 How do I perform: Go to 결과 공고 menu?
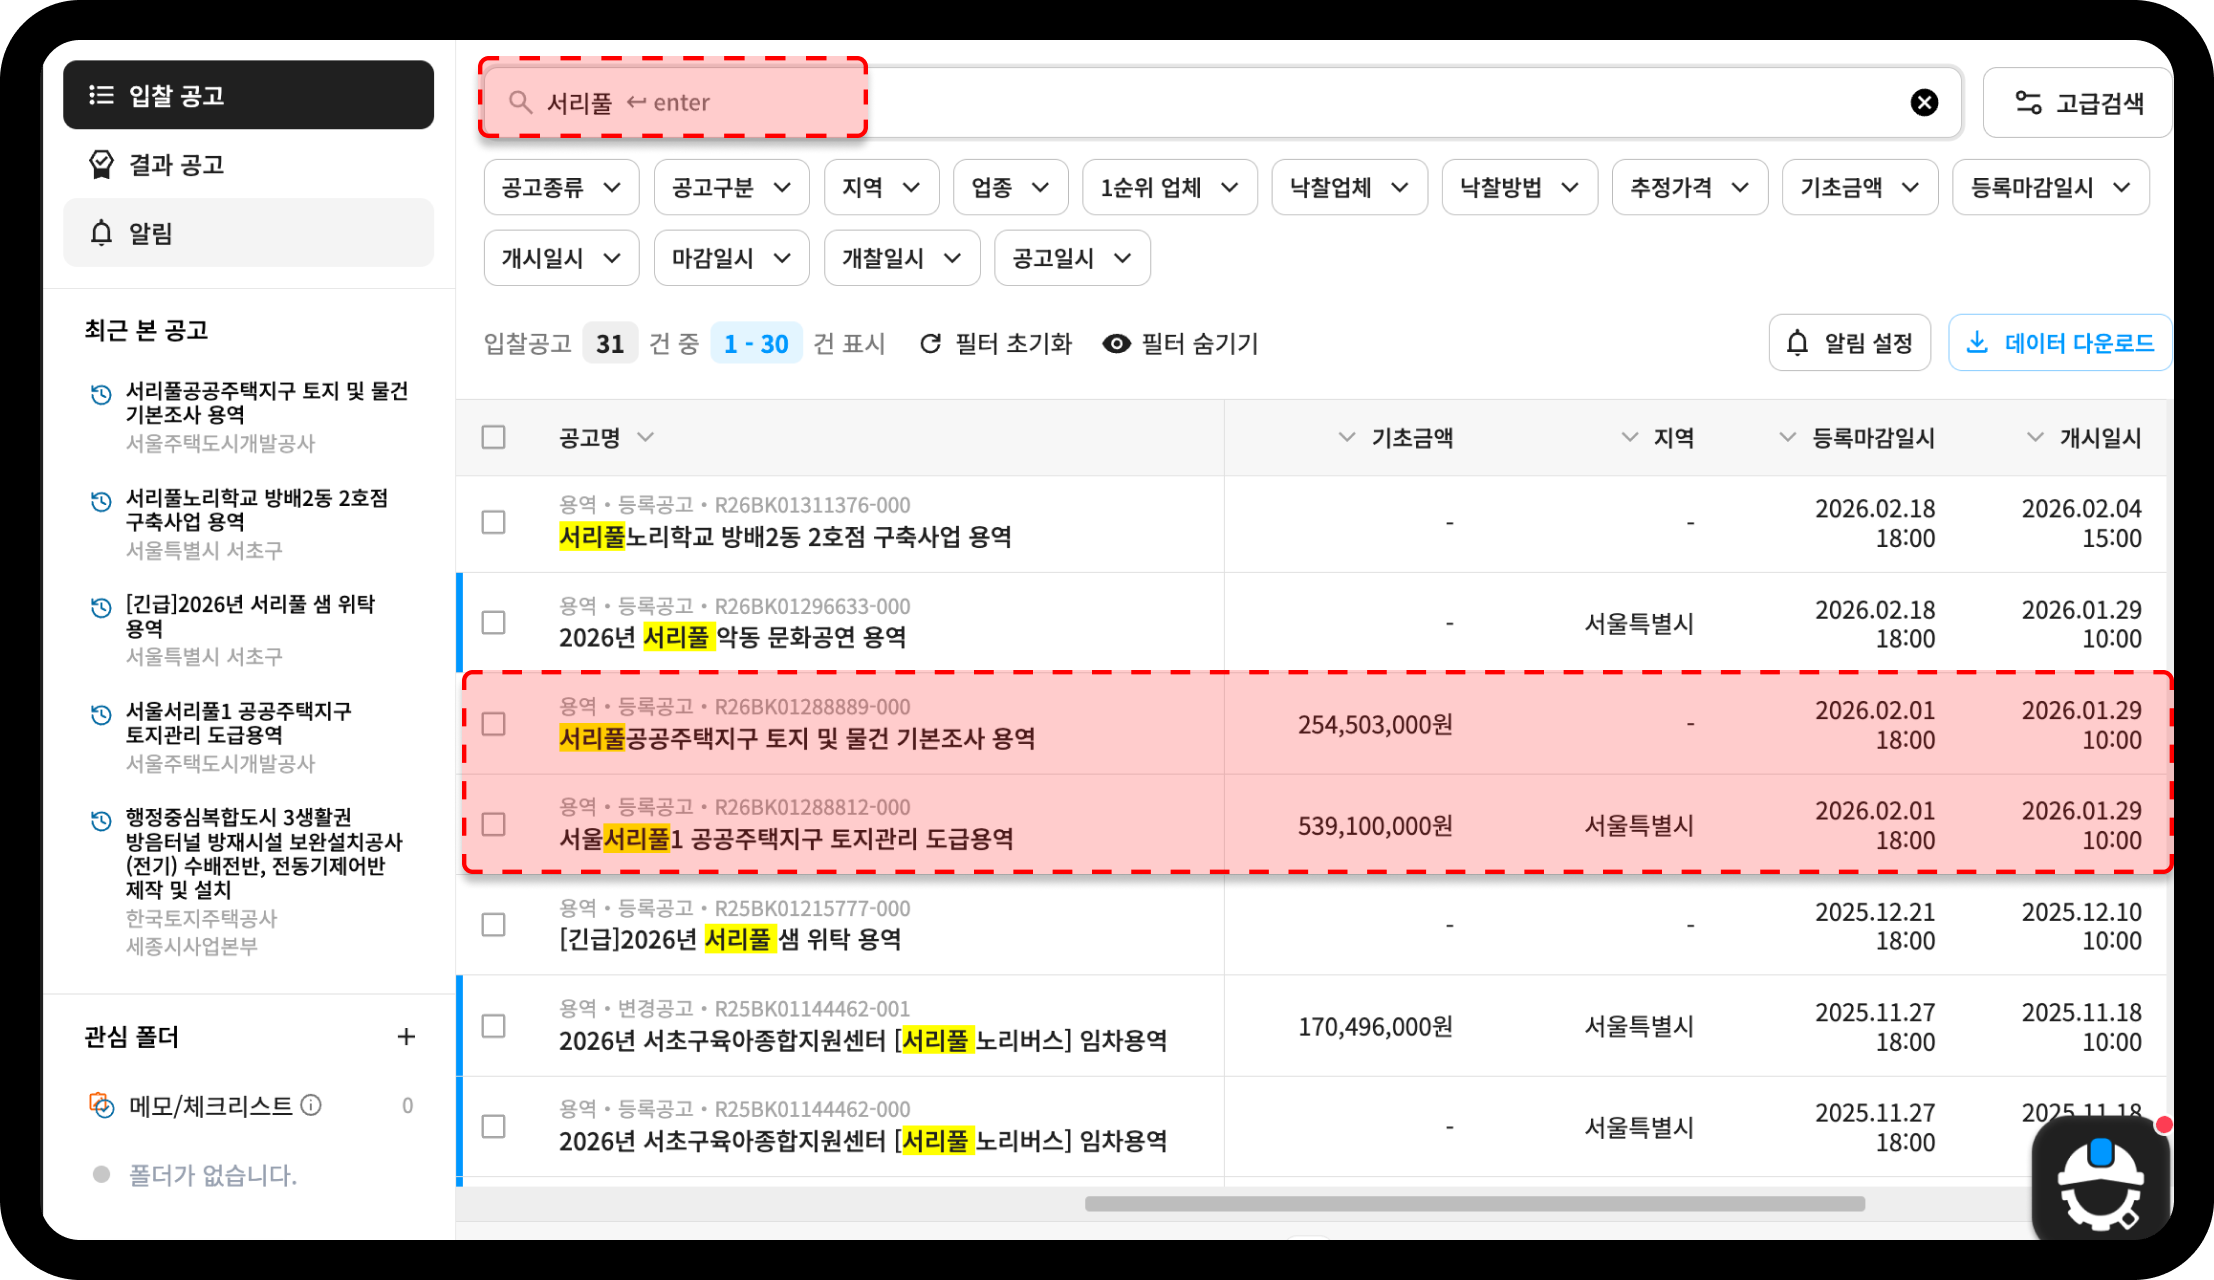point(248,164)
